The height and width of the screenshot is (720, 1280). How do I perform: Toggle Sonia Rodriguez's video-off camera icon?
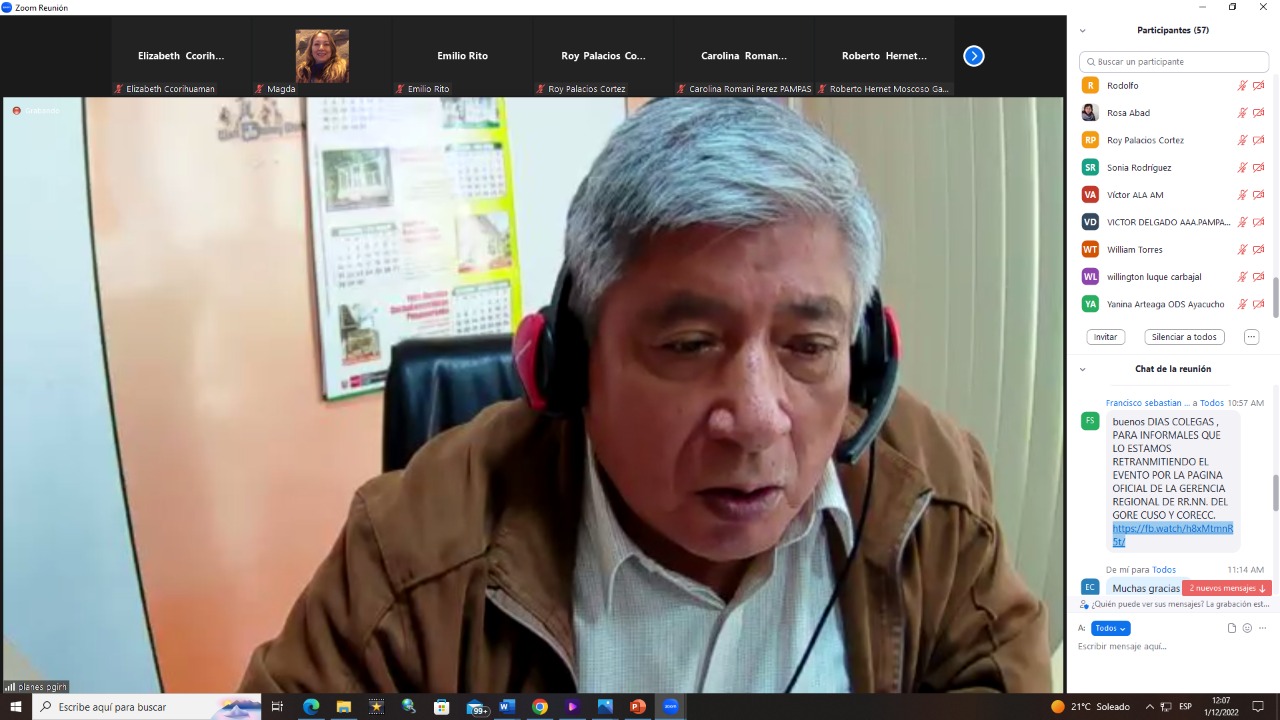[1259, 168]
